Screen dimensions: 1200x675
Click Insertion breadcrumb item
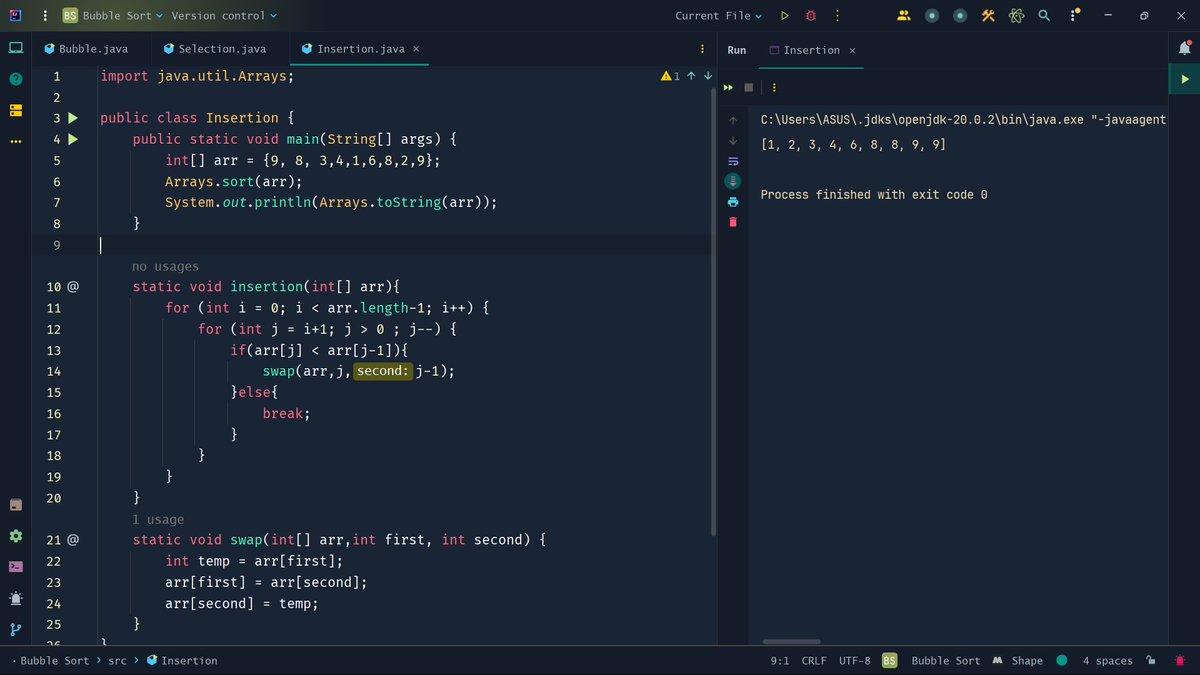181,660
